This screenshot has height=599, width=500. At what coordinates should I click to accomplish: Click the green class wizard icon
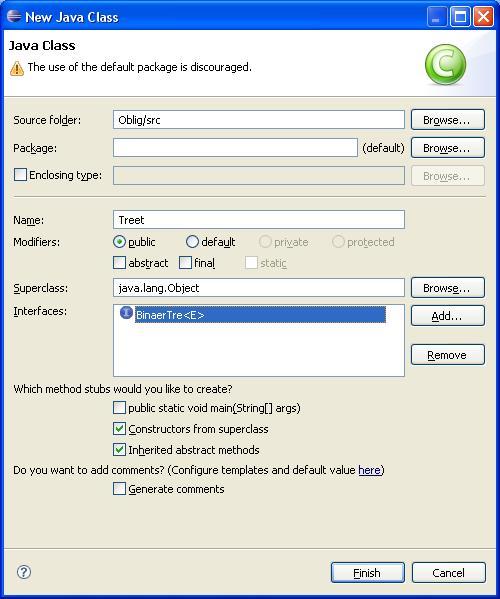445,65
